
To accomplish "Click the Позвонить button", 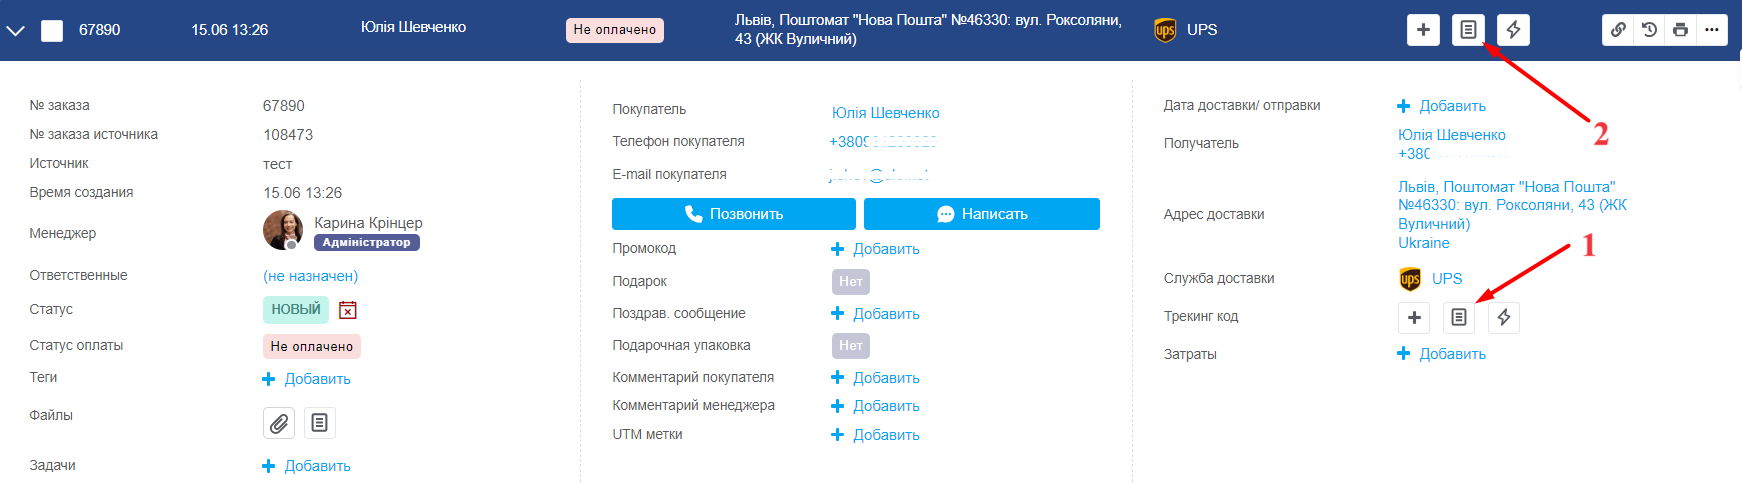I will (x=734, y=214).
